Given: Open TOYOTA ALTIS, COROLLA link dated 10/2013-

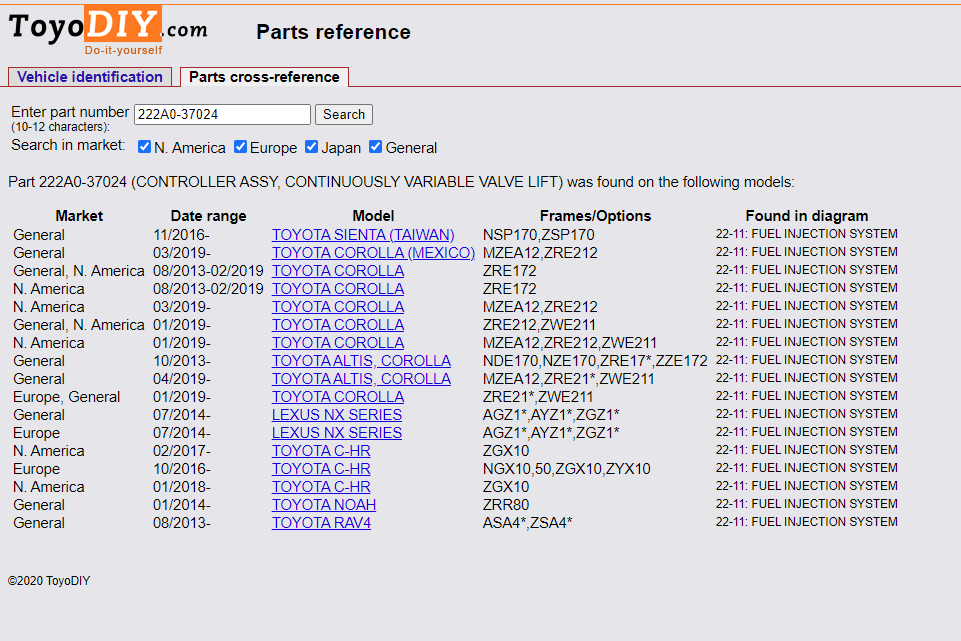Looking at the screenshot, I should click(362, 361).
